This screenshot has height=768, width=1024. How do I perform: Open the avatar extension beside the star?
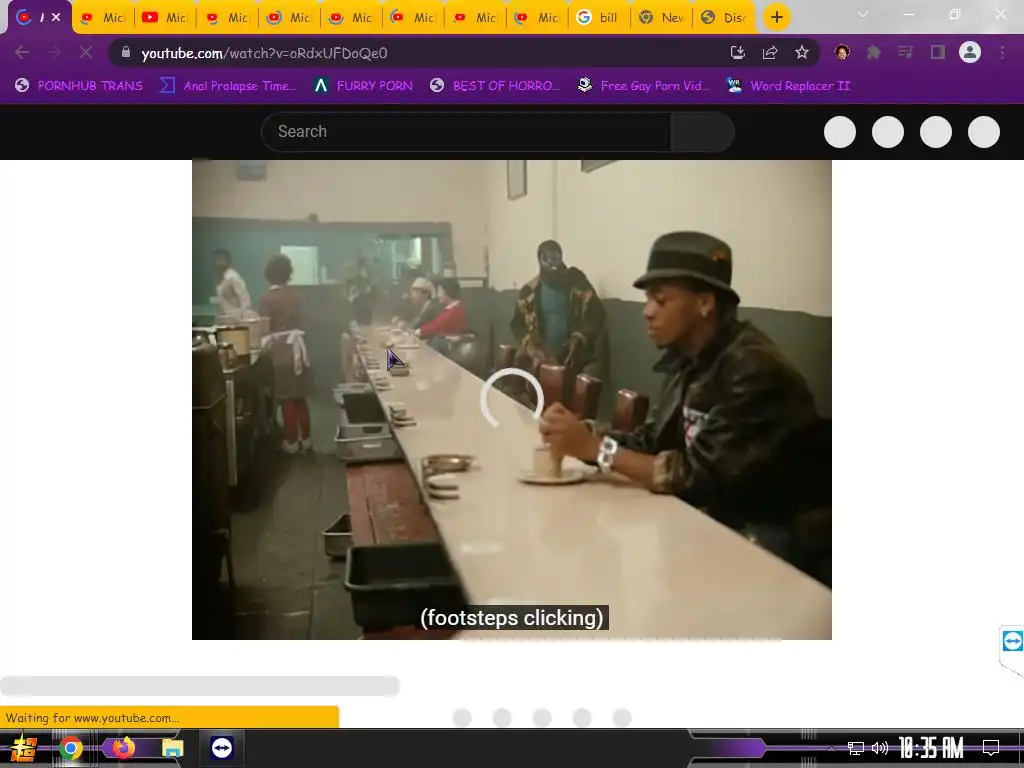pyautogui.click(x=842, y=52)
